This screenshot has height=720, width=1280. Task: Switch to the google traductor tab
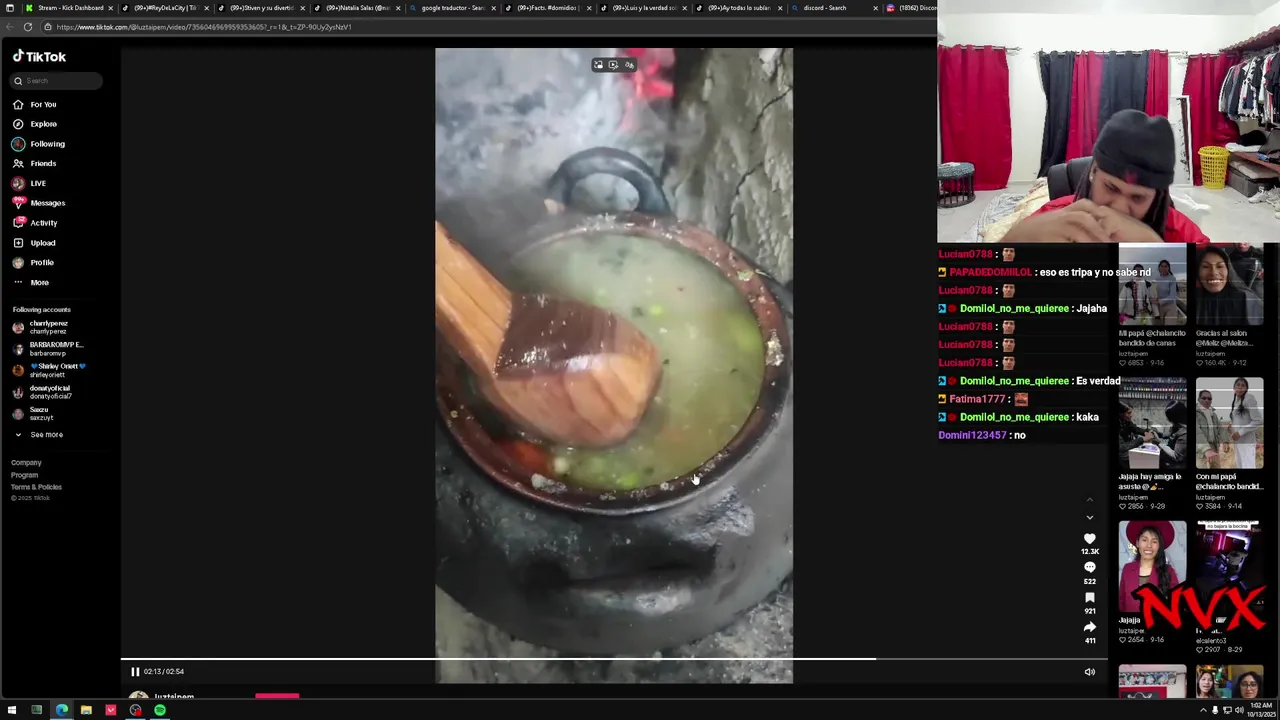[x=451, y=8]
